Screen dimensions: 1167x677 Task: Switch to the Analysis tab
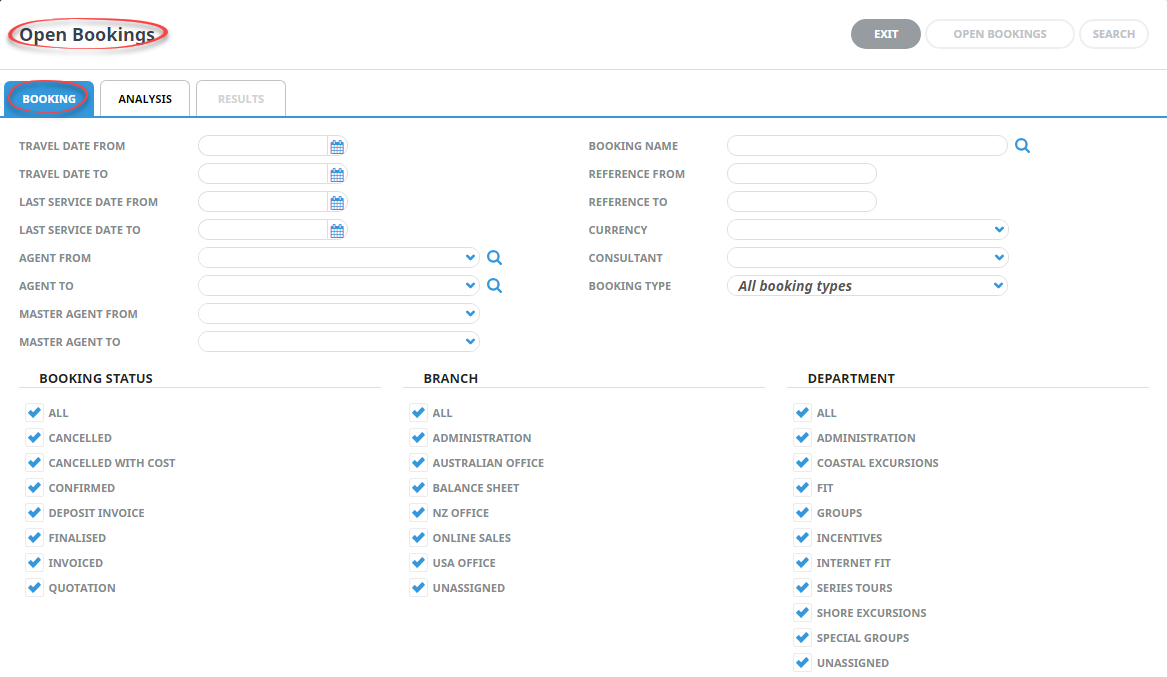(x=145, y=99)
